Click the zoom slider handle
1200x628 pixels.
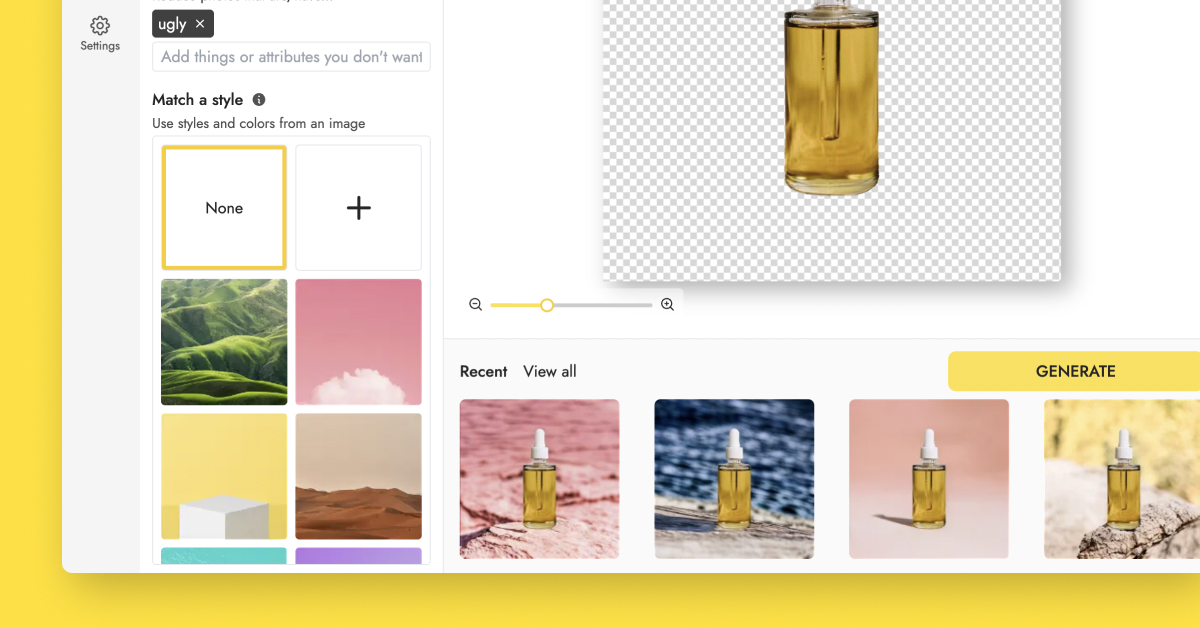click(547, 305)
